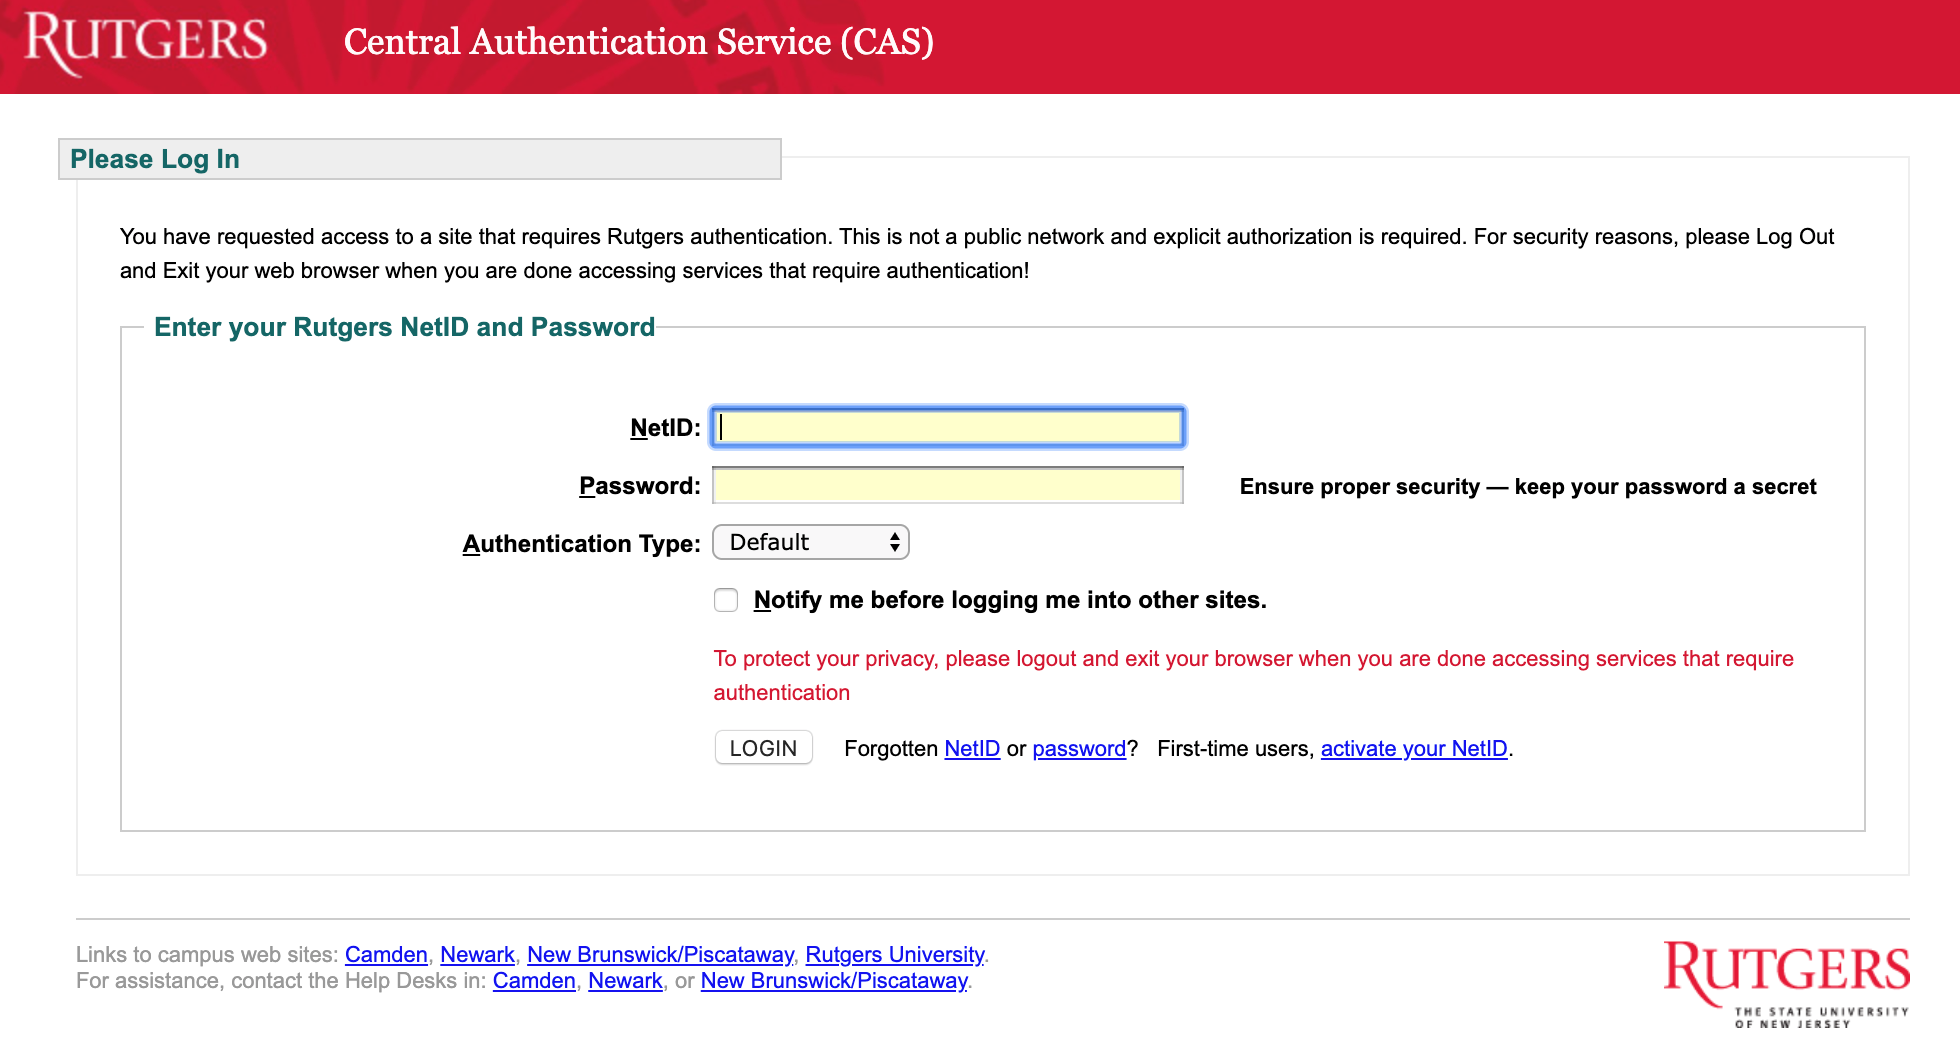This screenshot has width=1960, height=1054.
Task: Follow the forgotten password link
Action: tap(1079, 749)
